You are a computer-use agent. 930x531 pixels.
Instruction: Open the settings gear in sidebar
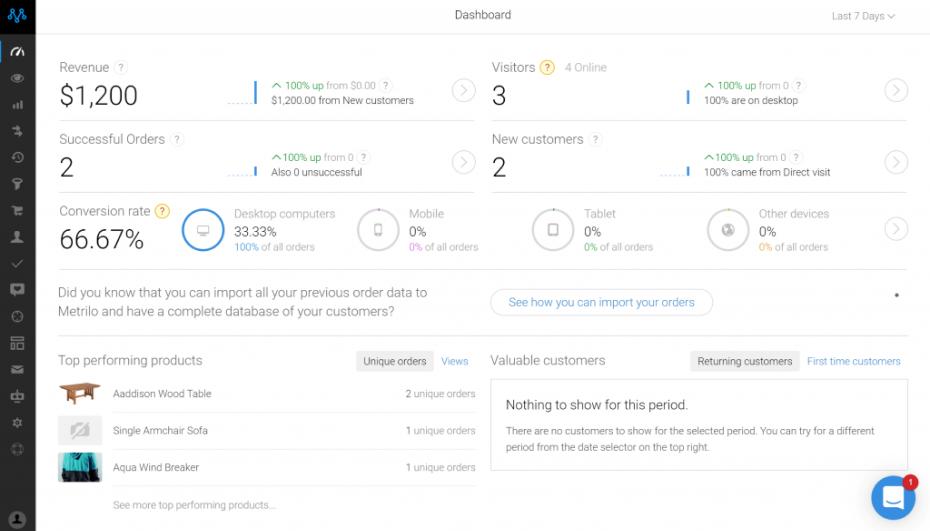17,422
